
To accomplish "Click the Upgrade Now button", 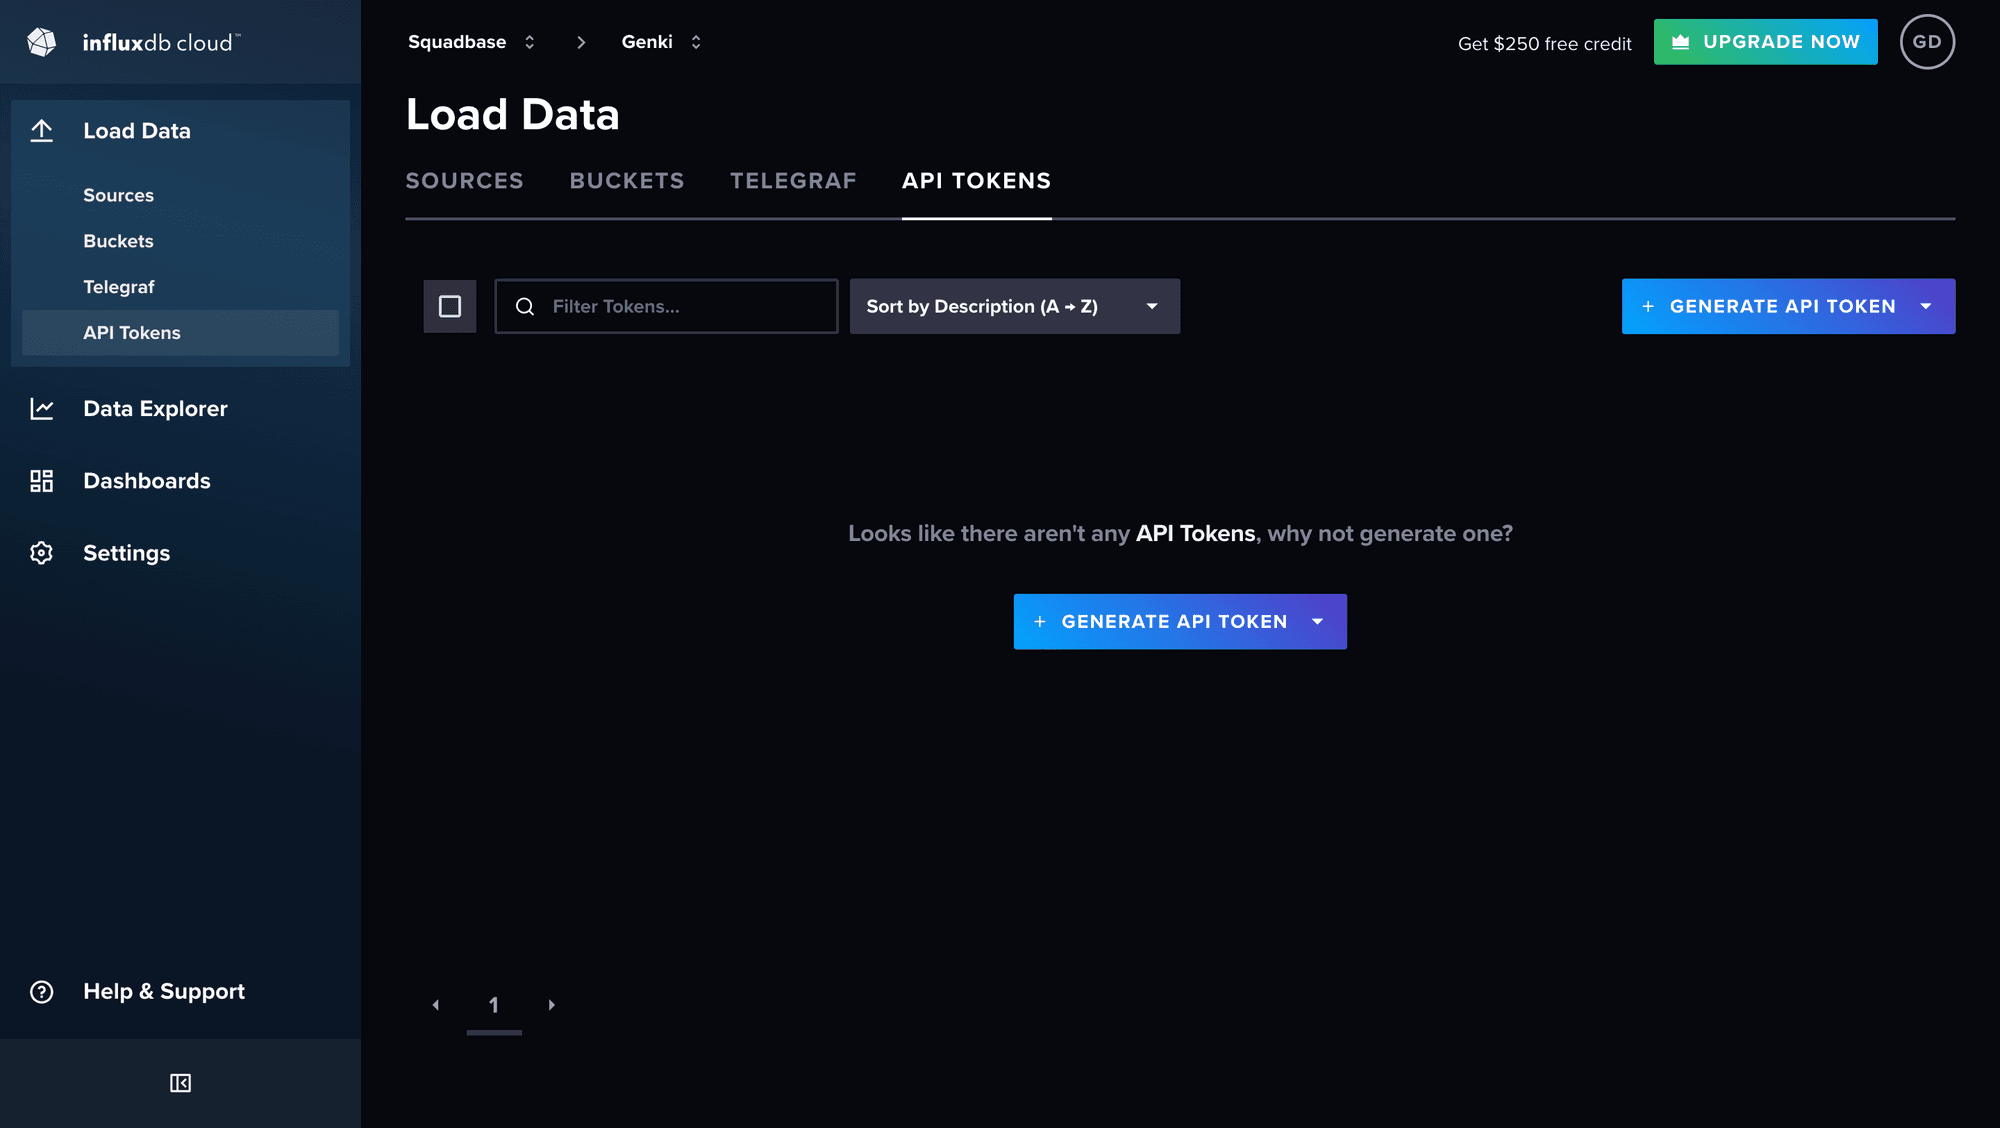I will pos(1765,42).
